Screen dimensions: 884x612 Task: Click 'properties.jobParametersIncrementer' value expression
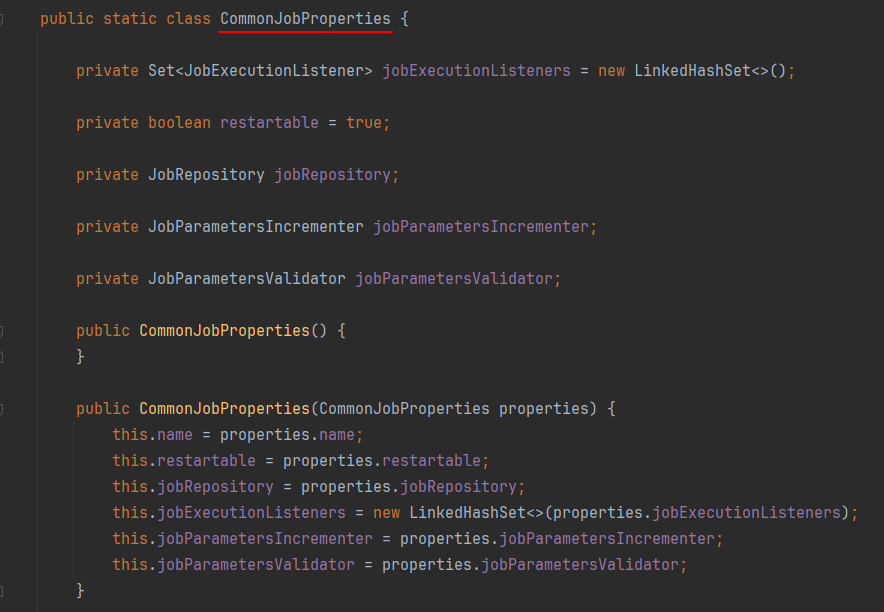(558, 538)
